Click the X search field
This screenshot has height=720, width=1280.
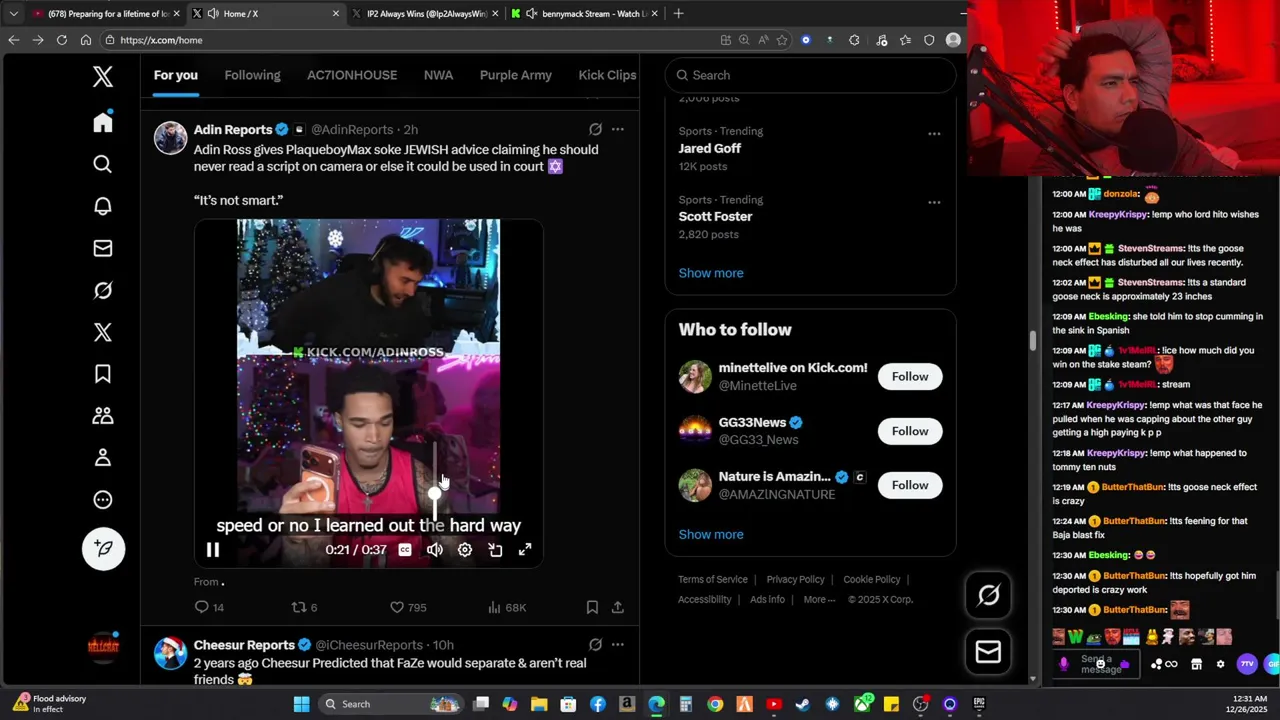click(x=810, y=75)
